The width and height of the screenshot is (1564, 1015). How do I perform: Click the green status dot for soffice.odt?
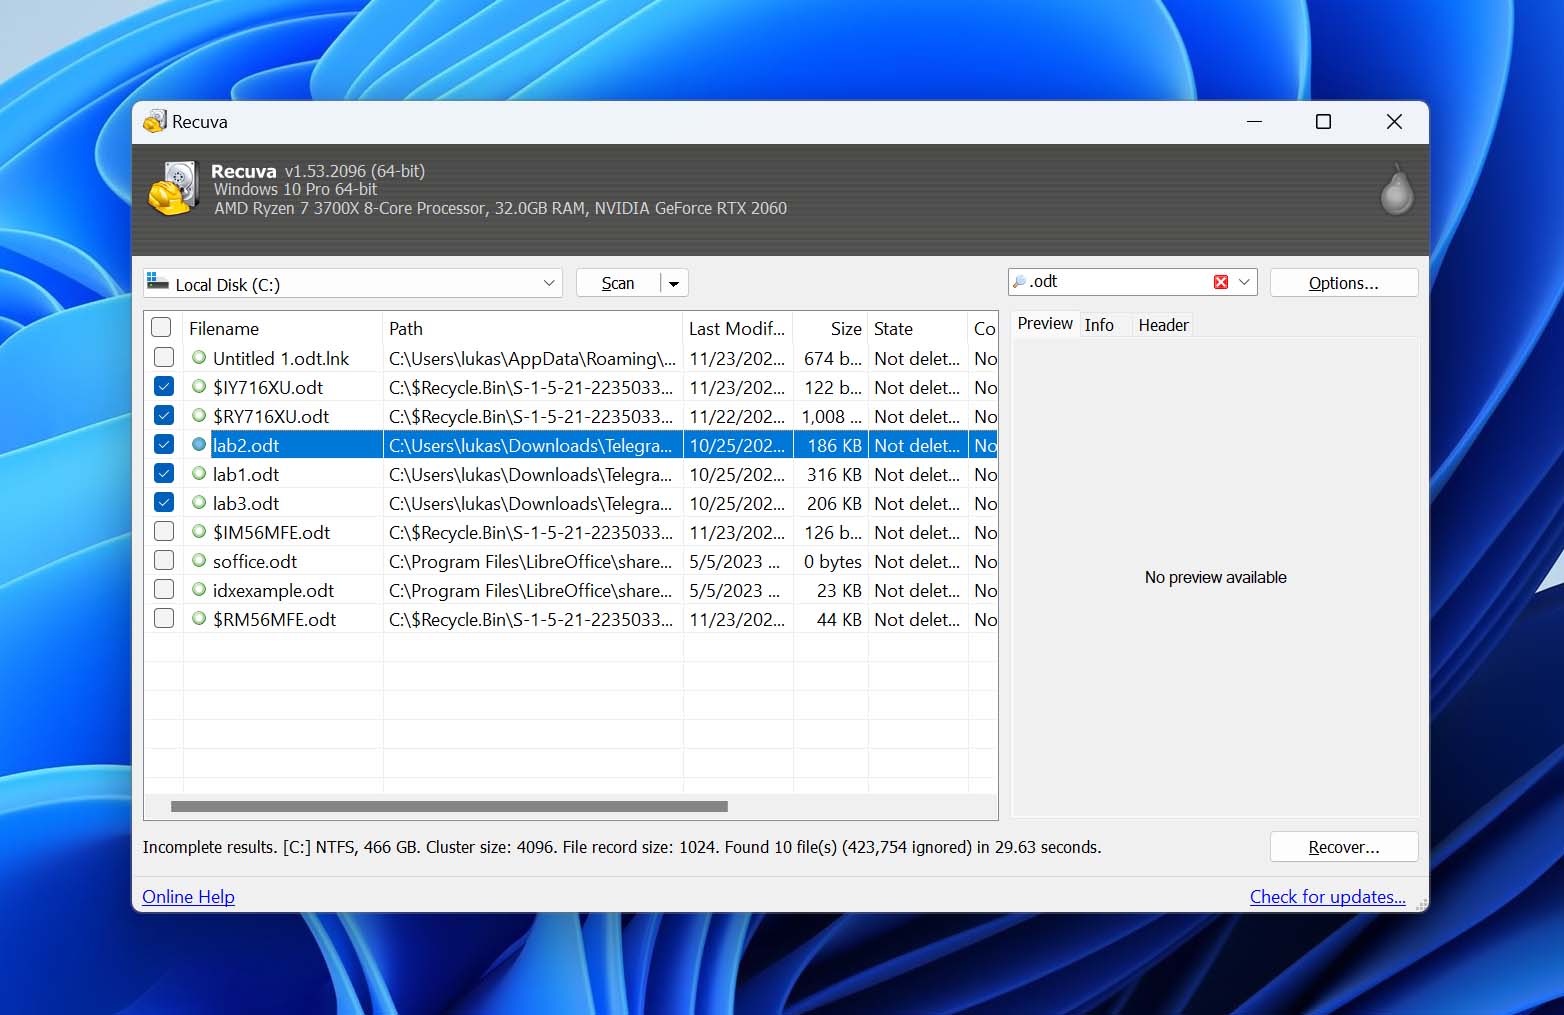coord(199,561)
